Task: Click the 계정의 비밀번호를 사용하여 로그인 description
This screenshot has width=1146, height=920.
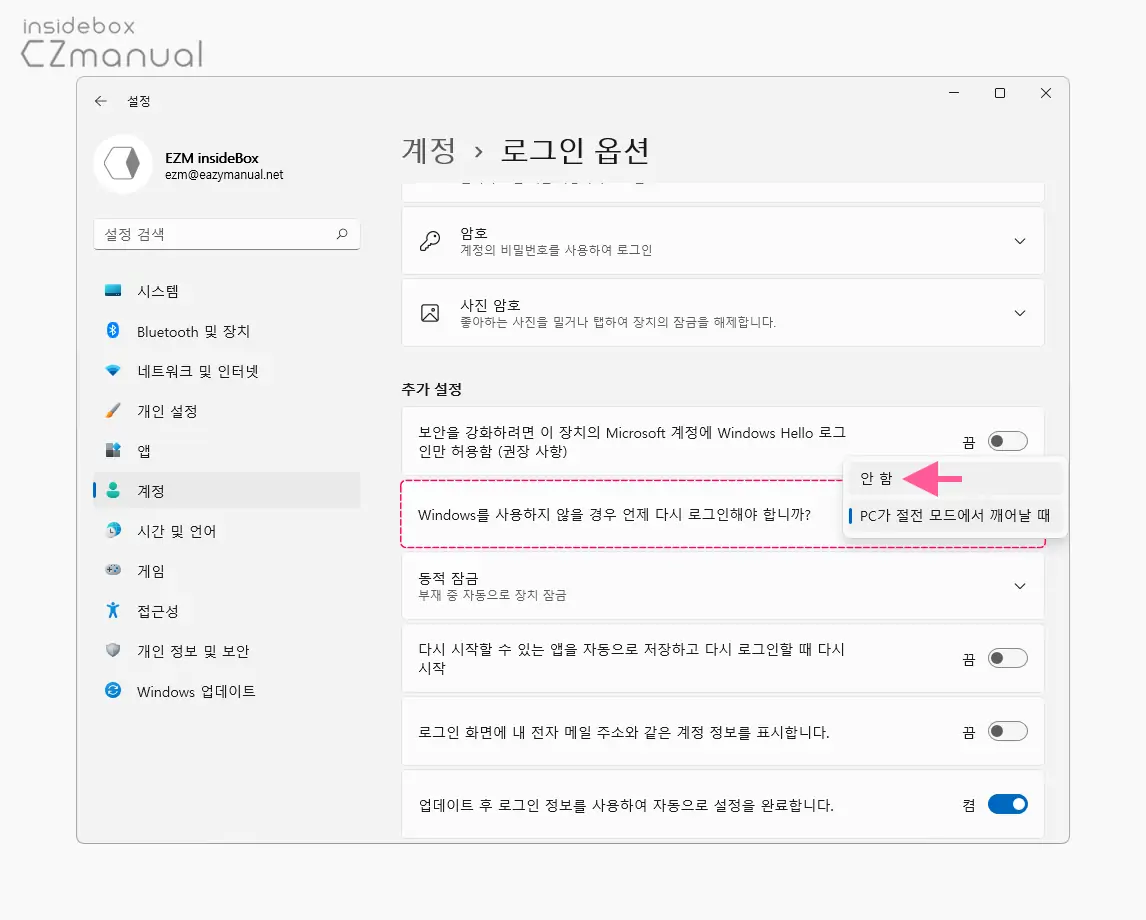Action: (555, 250)
